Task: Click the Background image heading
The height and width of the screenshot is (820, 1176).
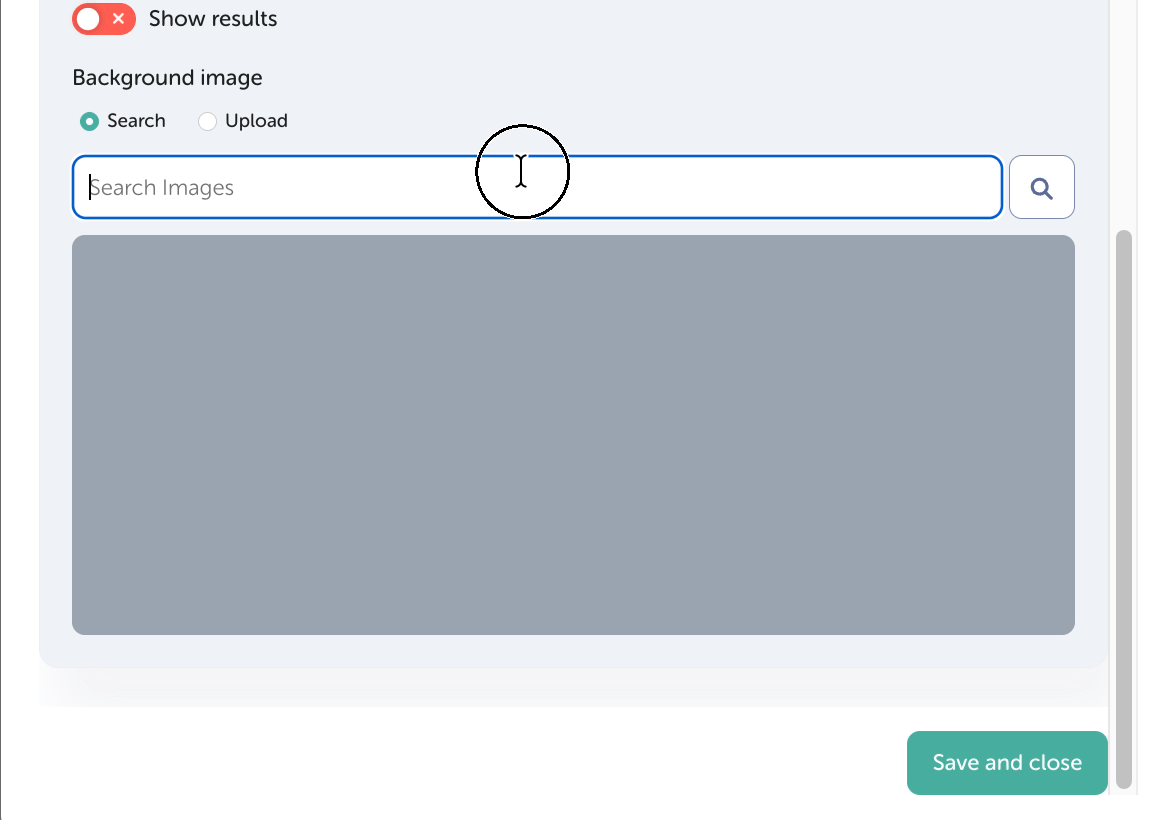Action: [167, 78]
